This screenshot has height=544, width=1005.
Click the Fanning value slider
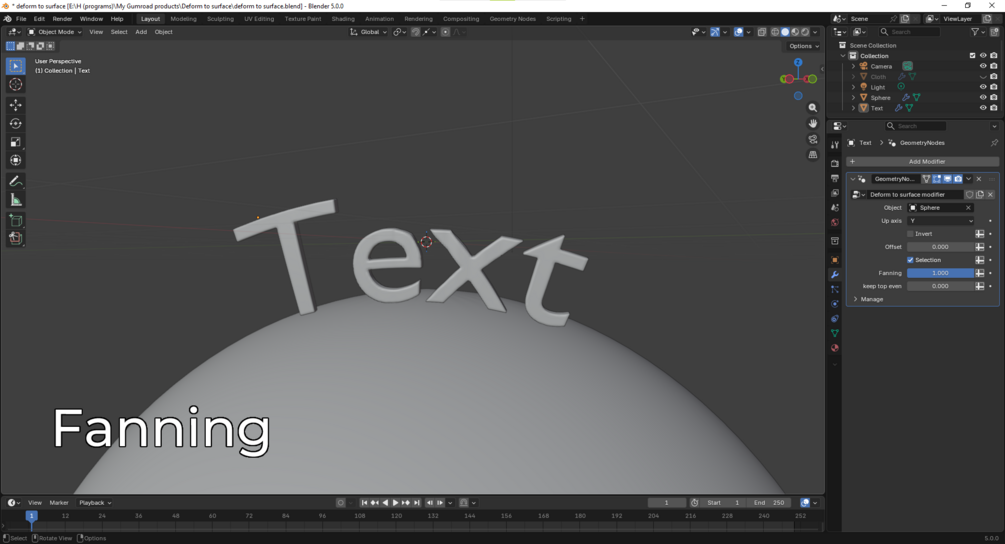click(x=940, y=273)
